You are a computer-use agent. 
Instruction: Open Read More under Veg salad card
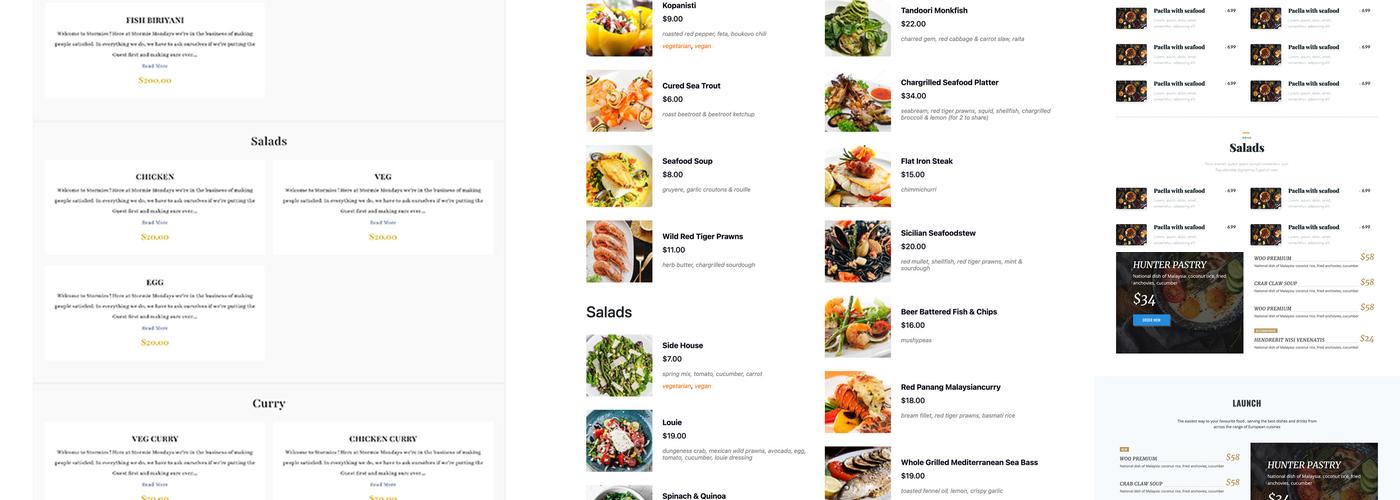pos(383,222)
